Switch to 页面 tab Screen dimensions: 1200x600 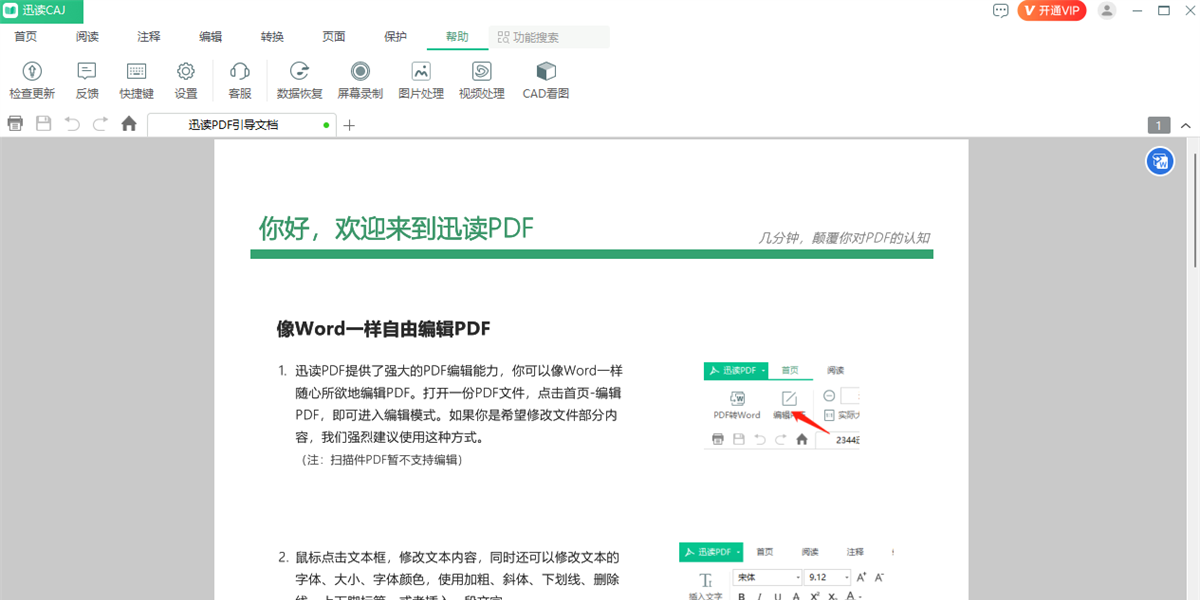click(334, 37)
